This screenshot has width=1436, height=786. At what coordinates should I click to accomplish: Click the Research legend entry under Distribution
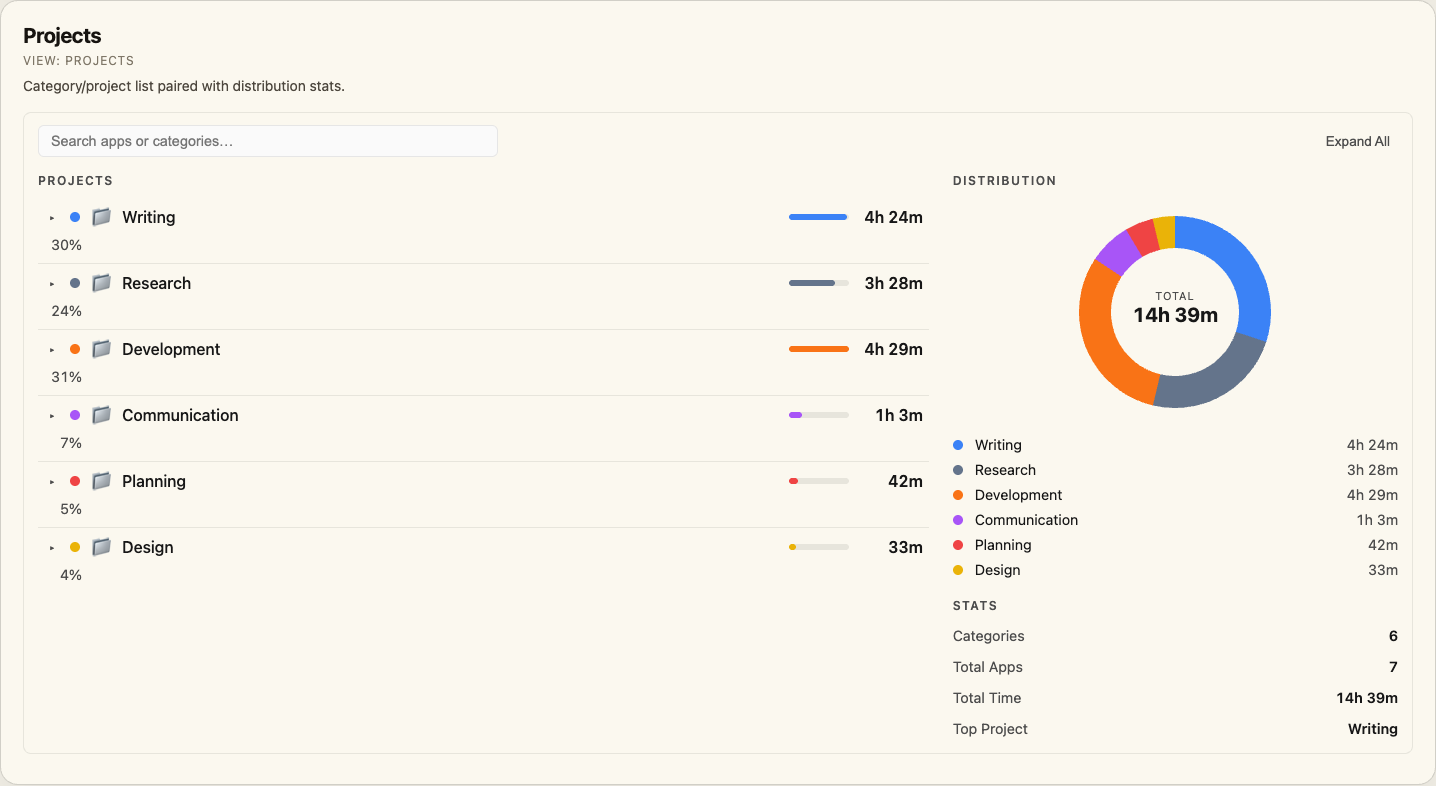[x=1175, y=470]
